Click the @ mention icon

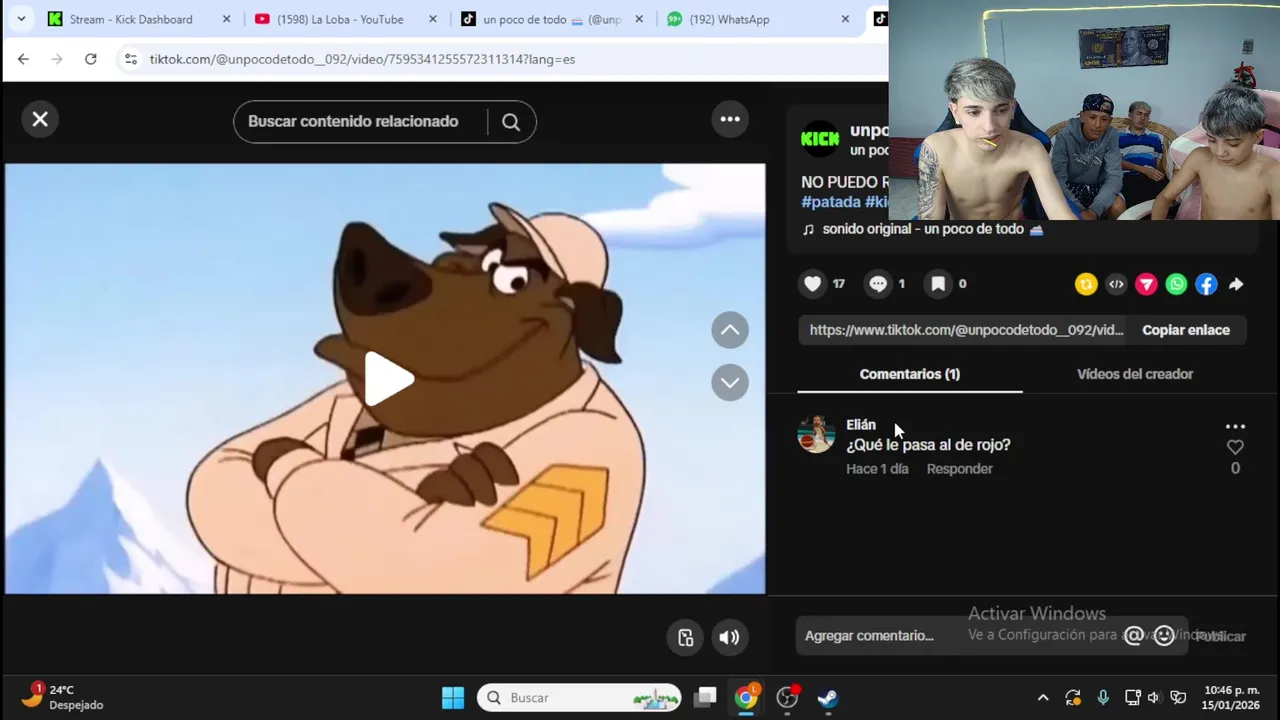(x=1134, y=636)
